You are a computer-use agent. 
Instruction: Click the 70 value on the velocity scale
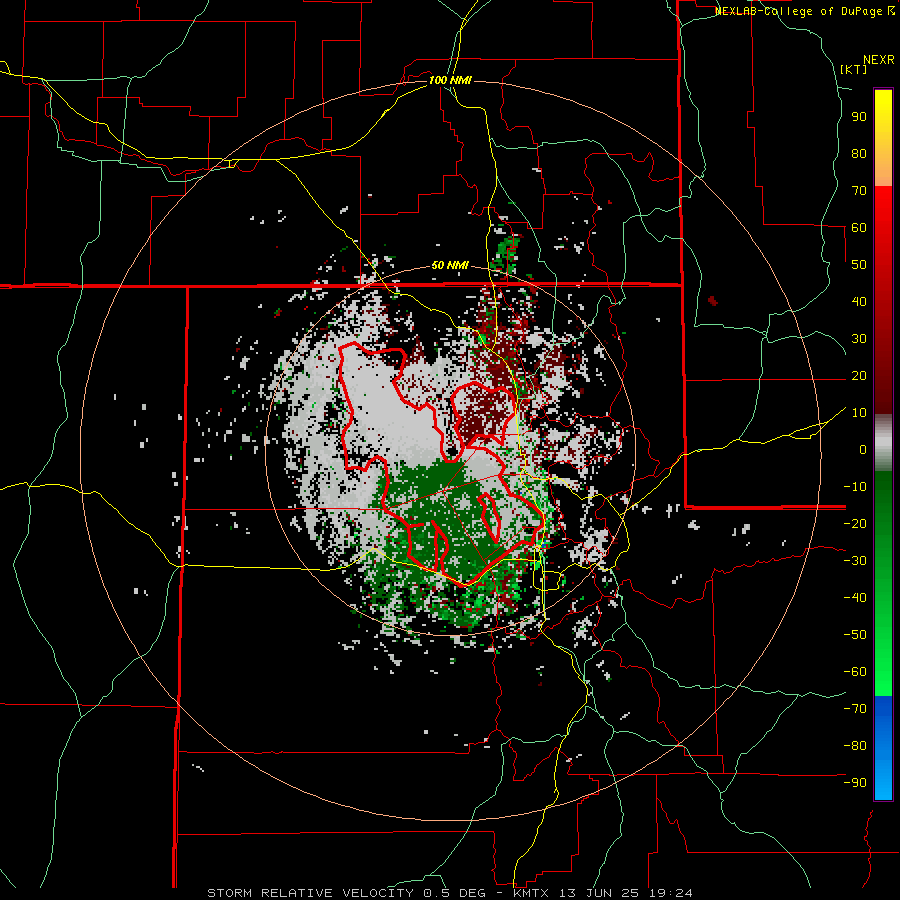[859, 191]
